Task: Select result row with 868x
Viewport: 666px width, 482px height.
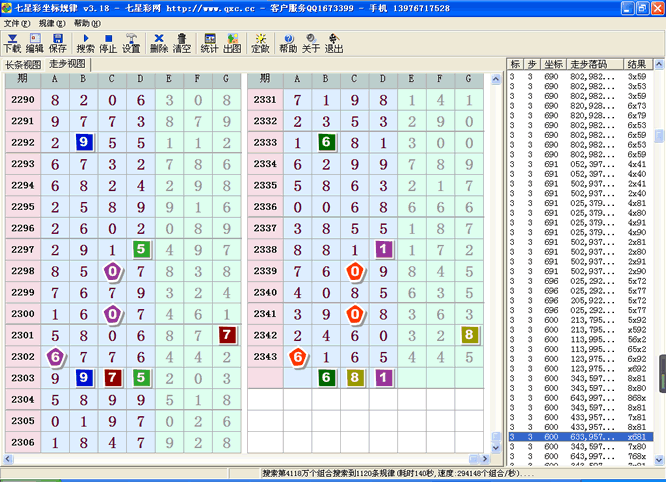Action: click(x=581, y=398)
